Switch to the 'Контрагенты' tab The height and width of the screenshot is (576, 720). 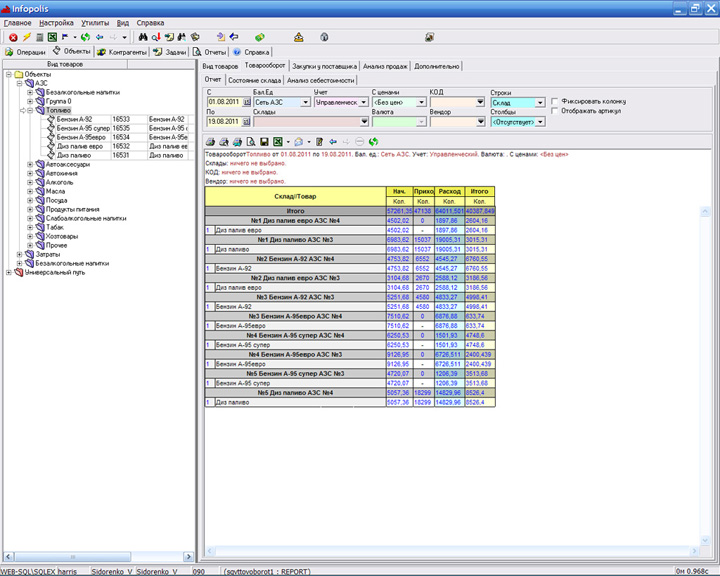tap(122, 52)
